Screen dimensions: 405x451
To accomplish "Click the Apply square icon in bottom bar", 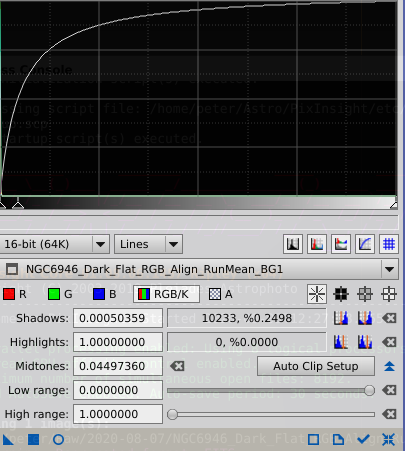I will coord(33,440).
